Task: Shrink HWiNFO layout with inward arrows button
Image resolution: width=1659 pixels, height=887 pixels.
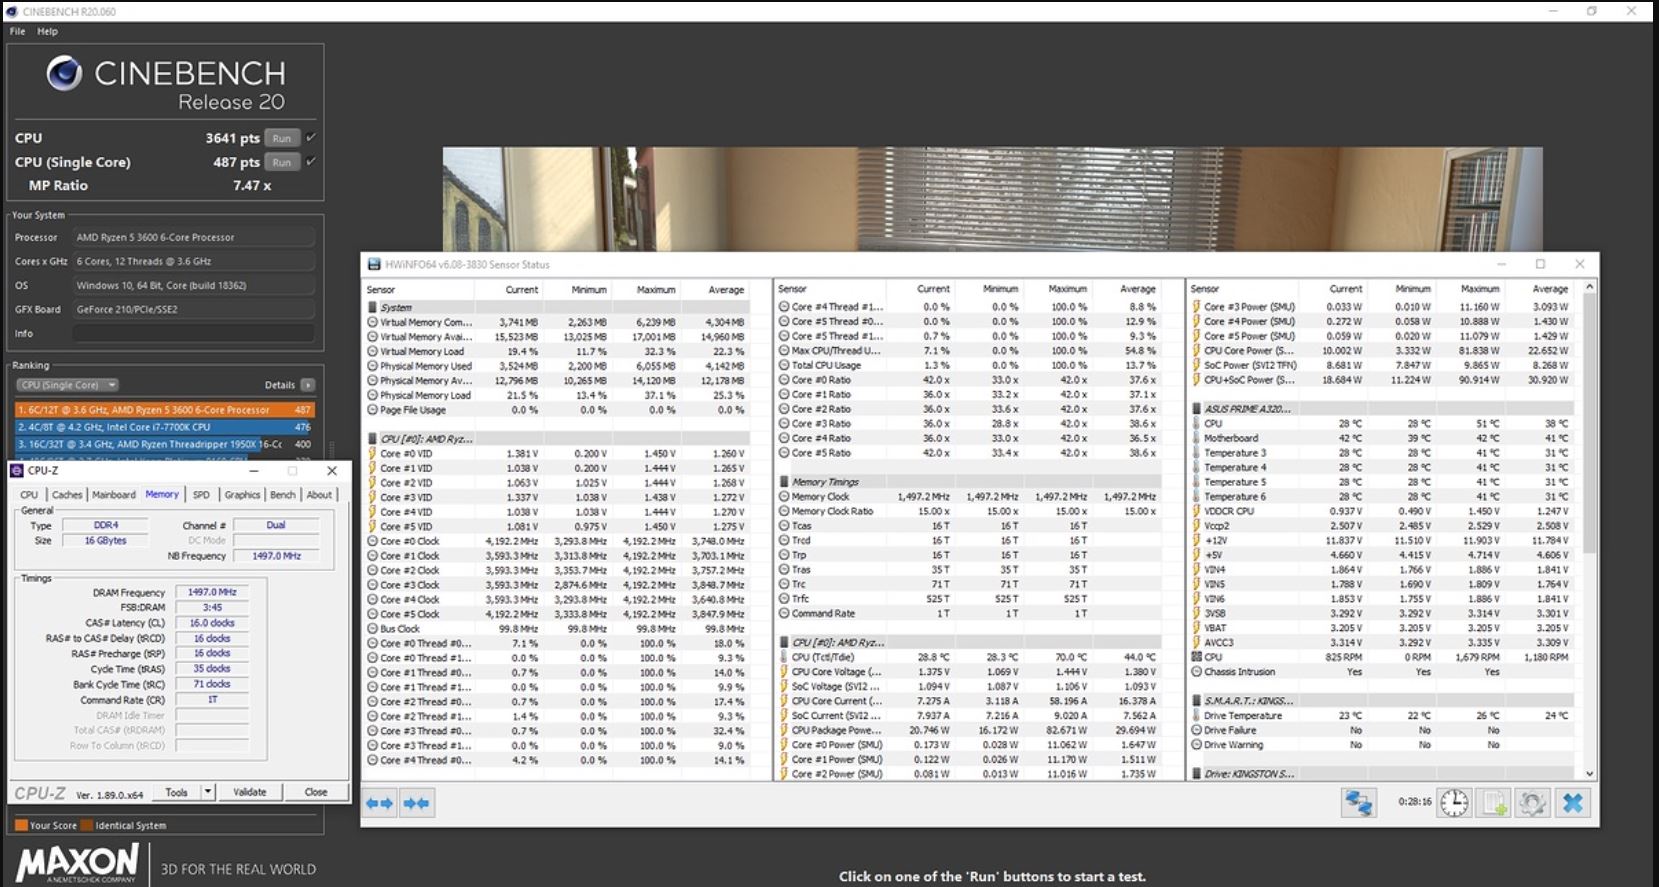Action: pyautogui.click(x=417, y=803)
